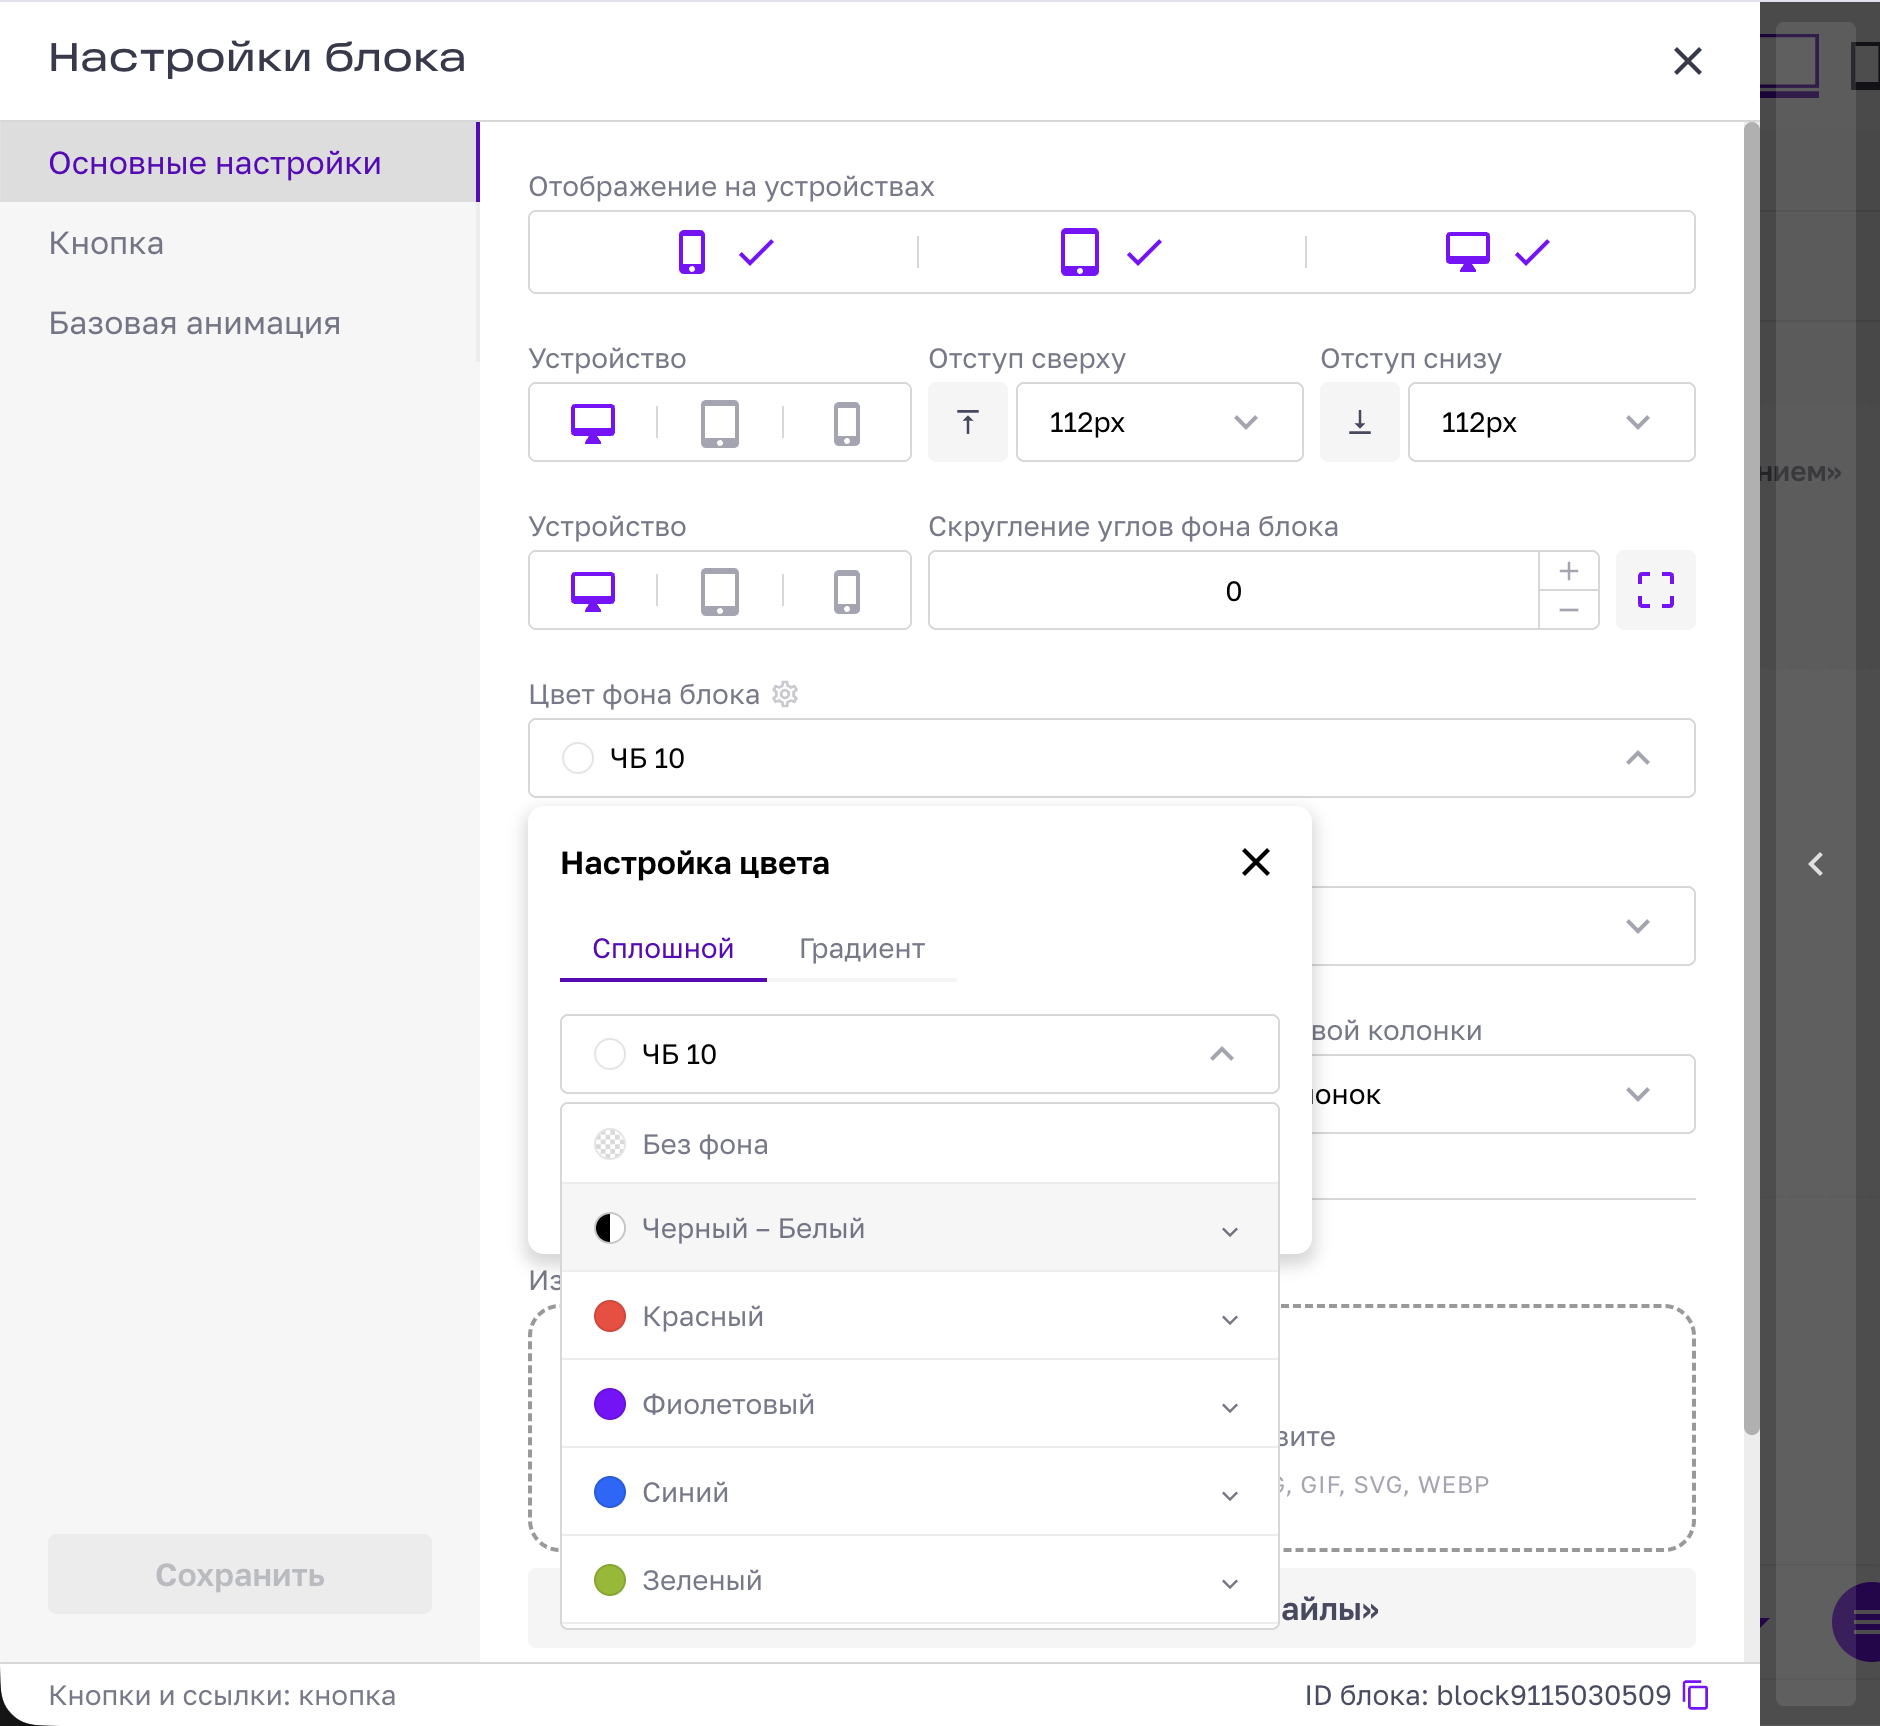
Task: Select phone device for corner rounding
Action: tap(846, 591)
